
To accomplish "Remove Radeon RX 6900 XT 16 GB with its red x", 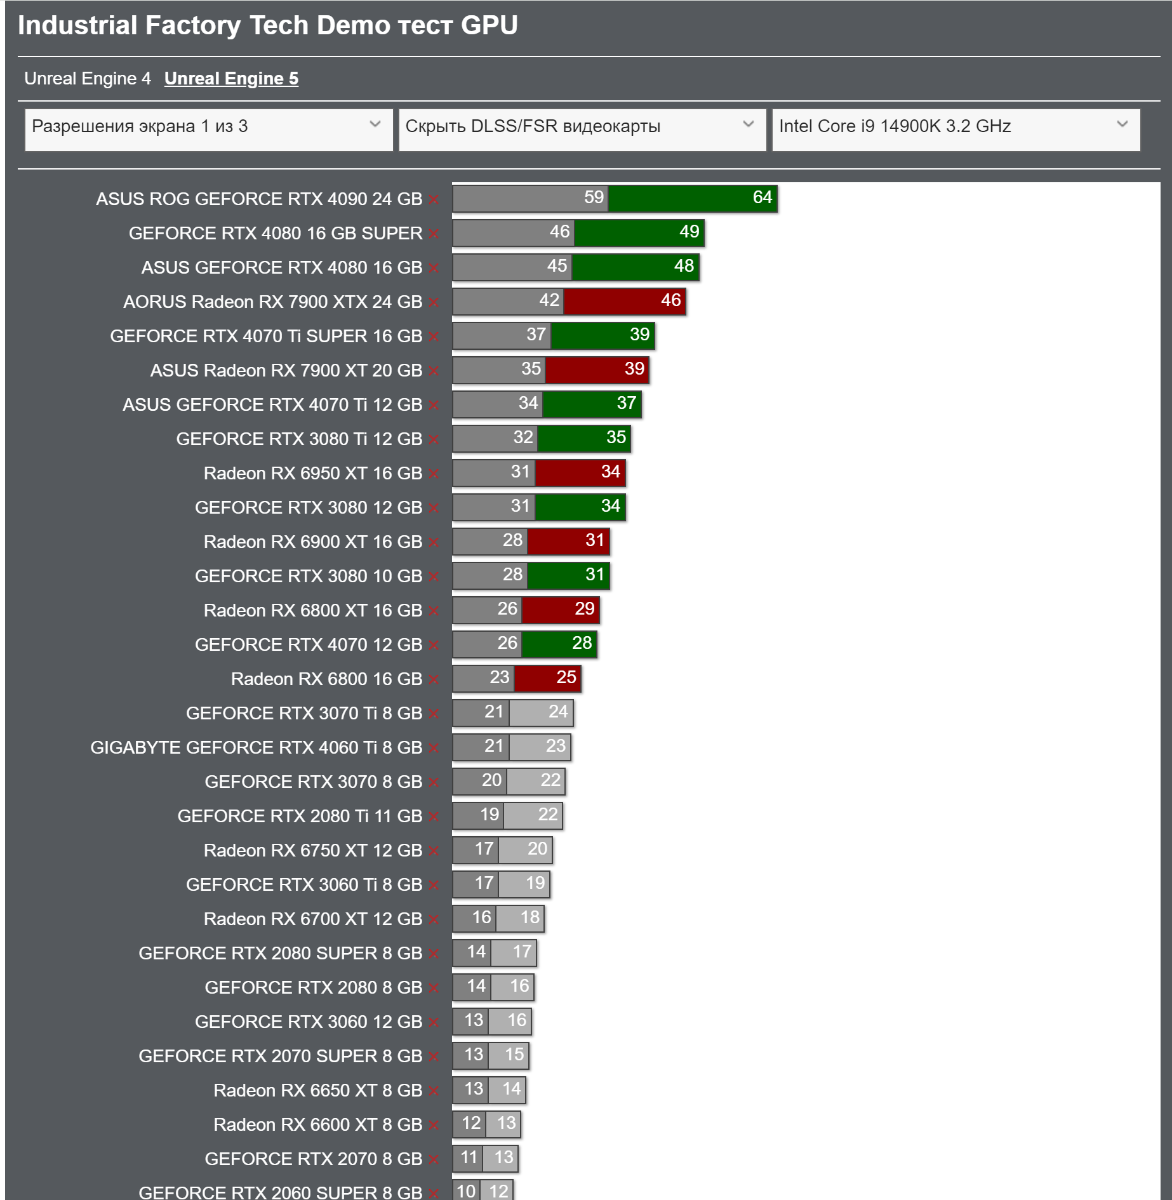I will (x=435, y=544).
